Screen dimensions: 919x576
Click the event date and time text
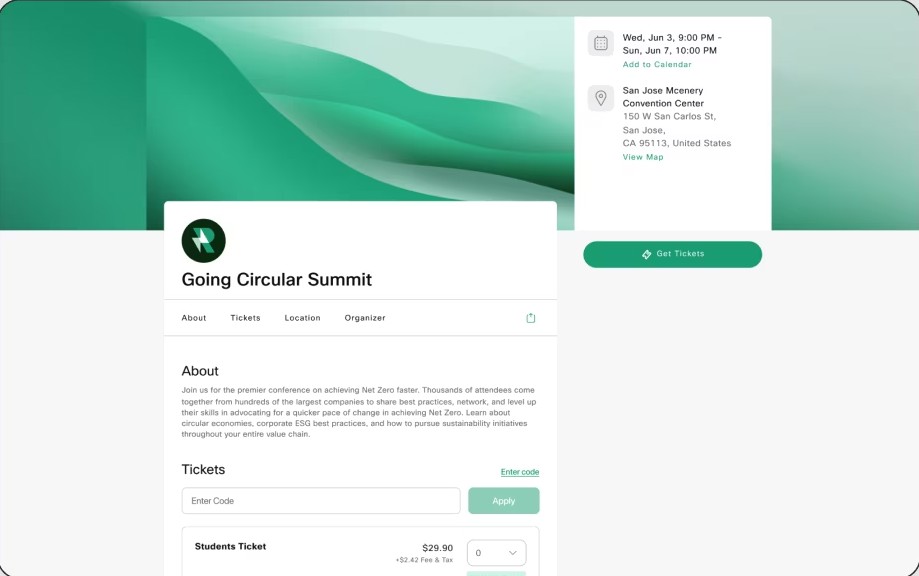pos(670,44)
